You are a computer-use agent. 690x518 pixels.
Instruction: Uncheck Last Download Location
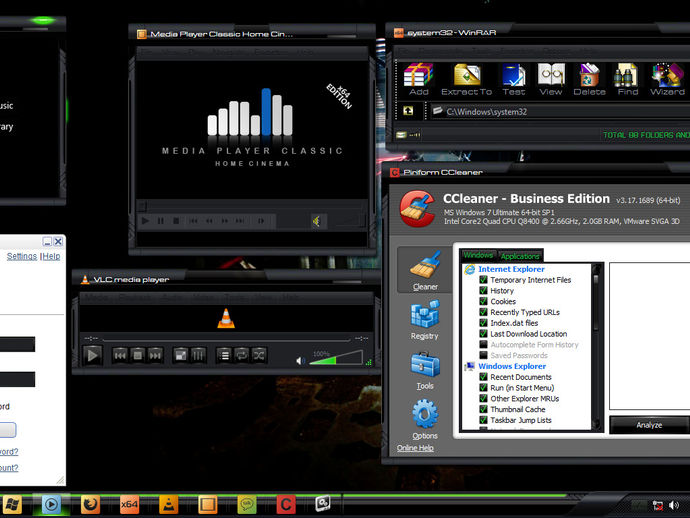click(483, 334)
